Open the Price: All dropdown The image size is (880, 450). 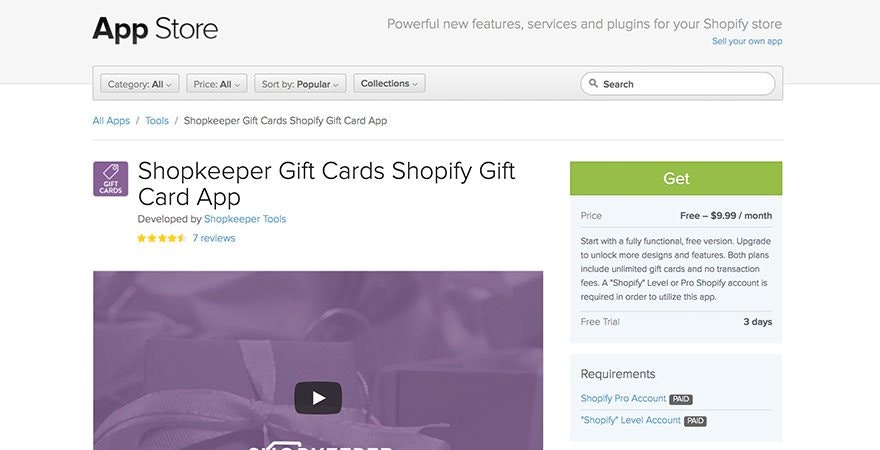(217, 84)
